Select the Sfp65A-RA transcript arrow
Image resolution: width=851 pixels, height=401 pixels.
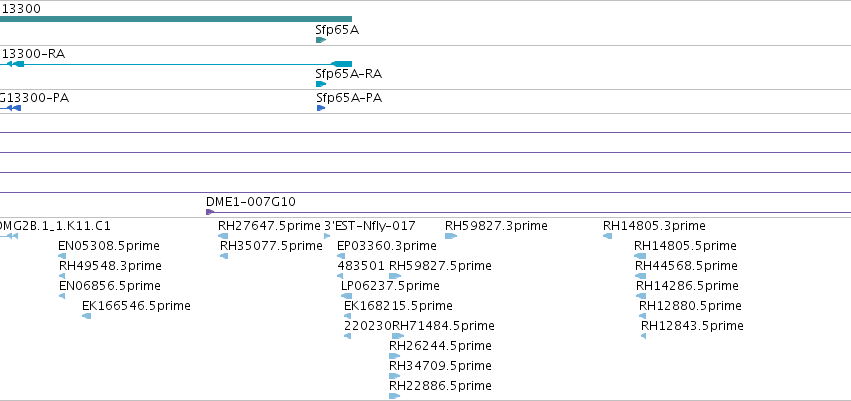[321, 84]
